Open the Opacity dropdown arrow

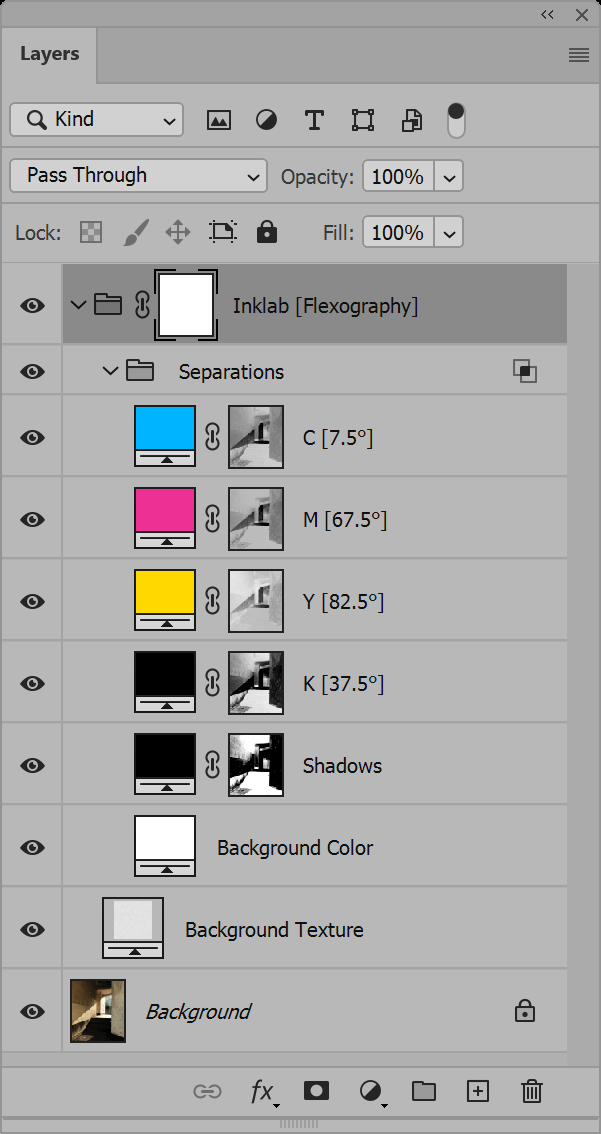(x=450, y=177)
